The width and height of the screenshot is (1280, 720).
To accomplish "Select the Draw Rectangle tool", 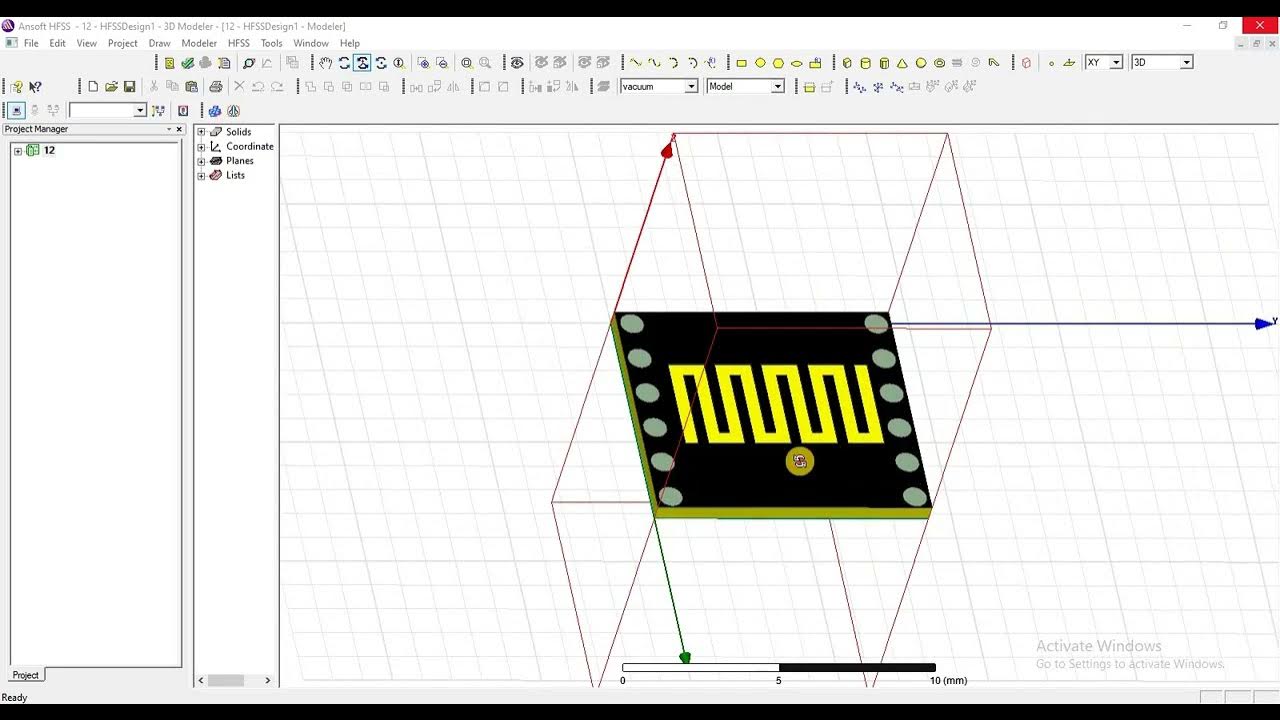I will (741, 63).
